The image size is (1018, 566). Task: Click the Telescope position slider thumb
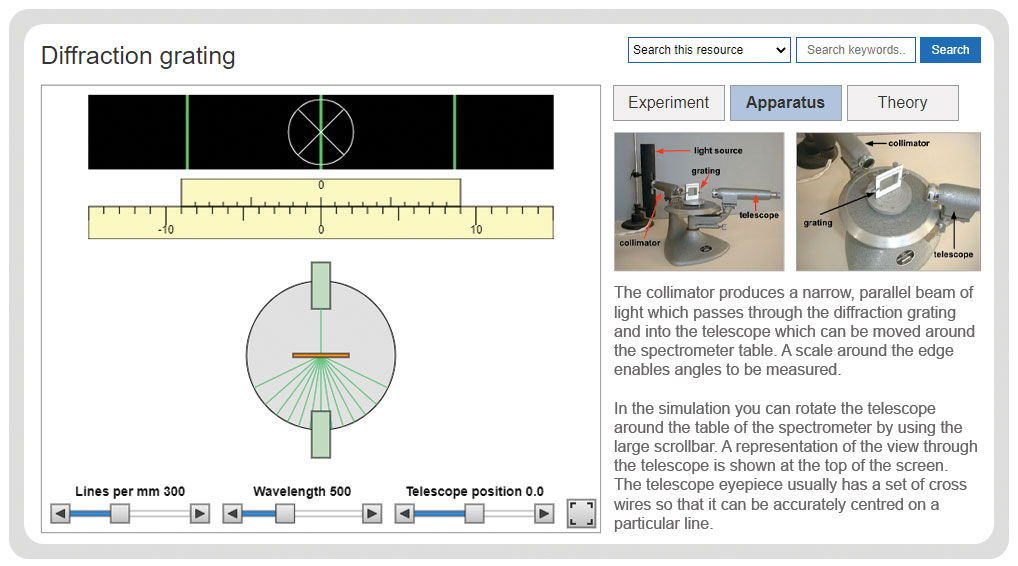[475, 514]
